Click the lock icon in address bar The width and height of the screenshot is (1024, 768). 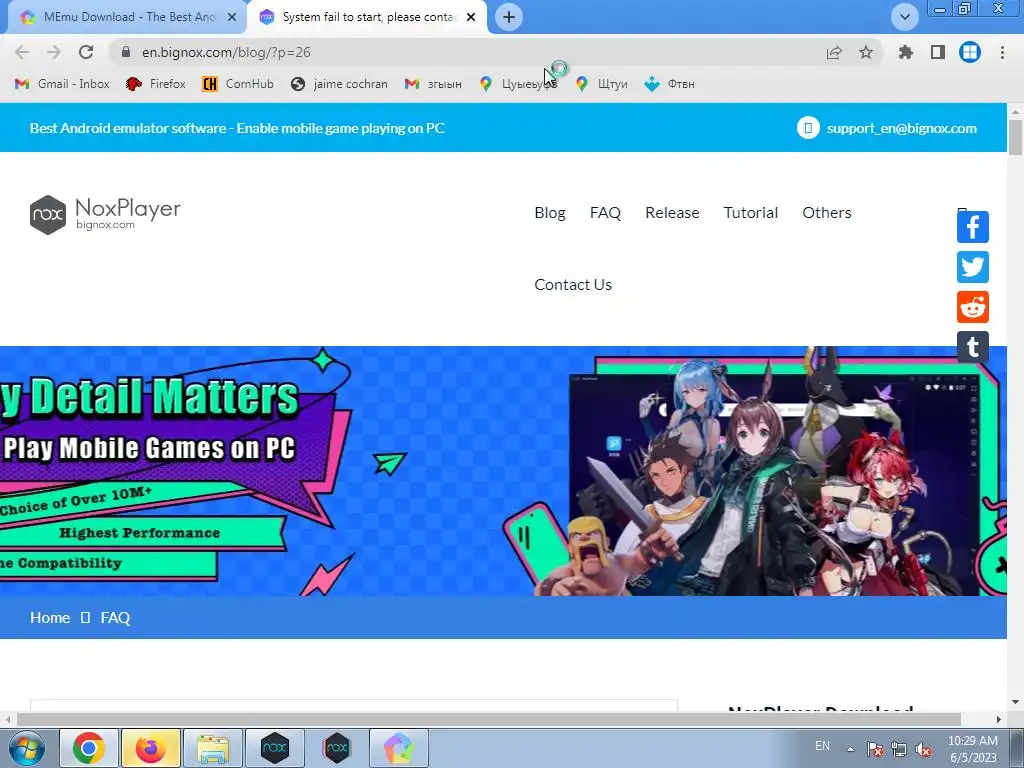coord(126,52)
